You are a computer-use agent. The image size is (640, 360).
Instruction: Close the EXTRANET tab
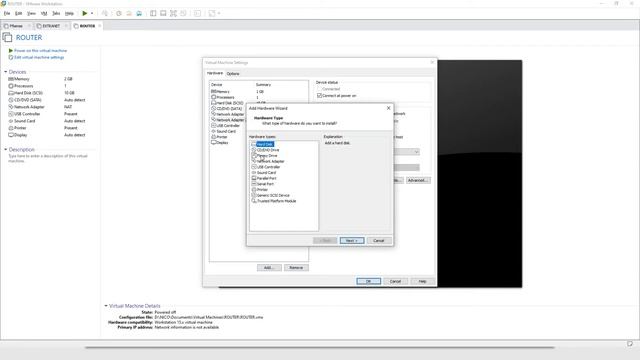coord(66,26)
